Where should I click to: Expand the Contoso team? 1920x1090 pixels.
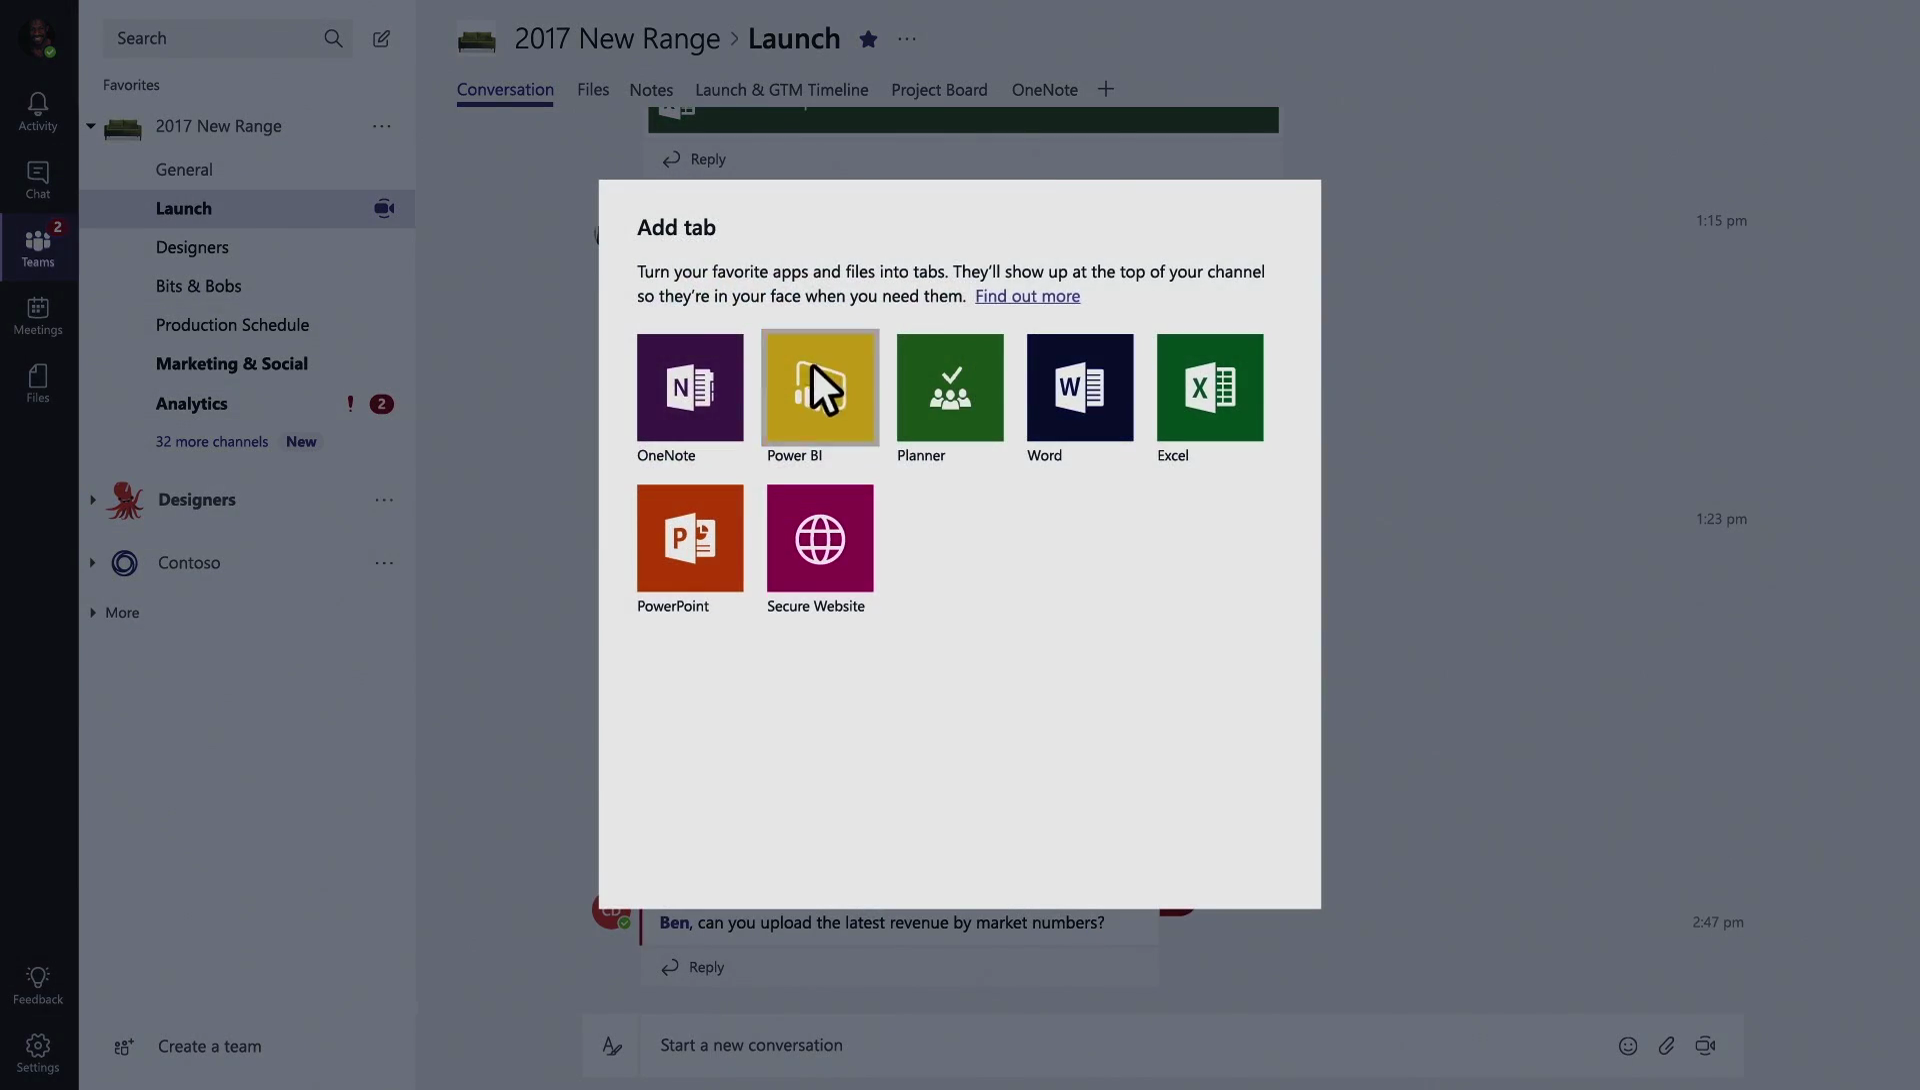[x=92, y=563]
